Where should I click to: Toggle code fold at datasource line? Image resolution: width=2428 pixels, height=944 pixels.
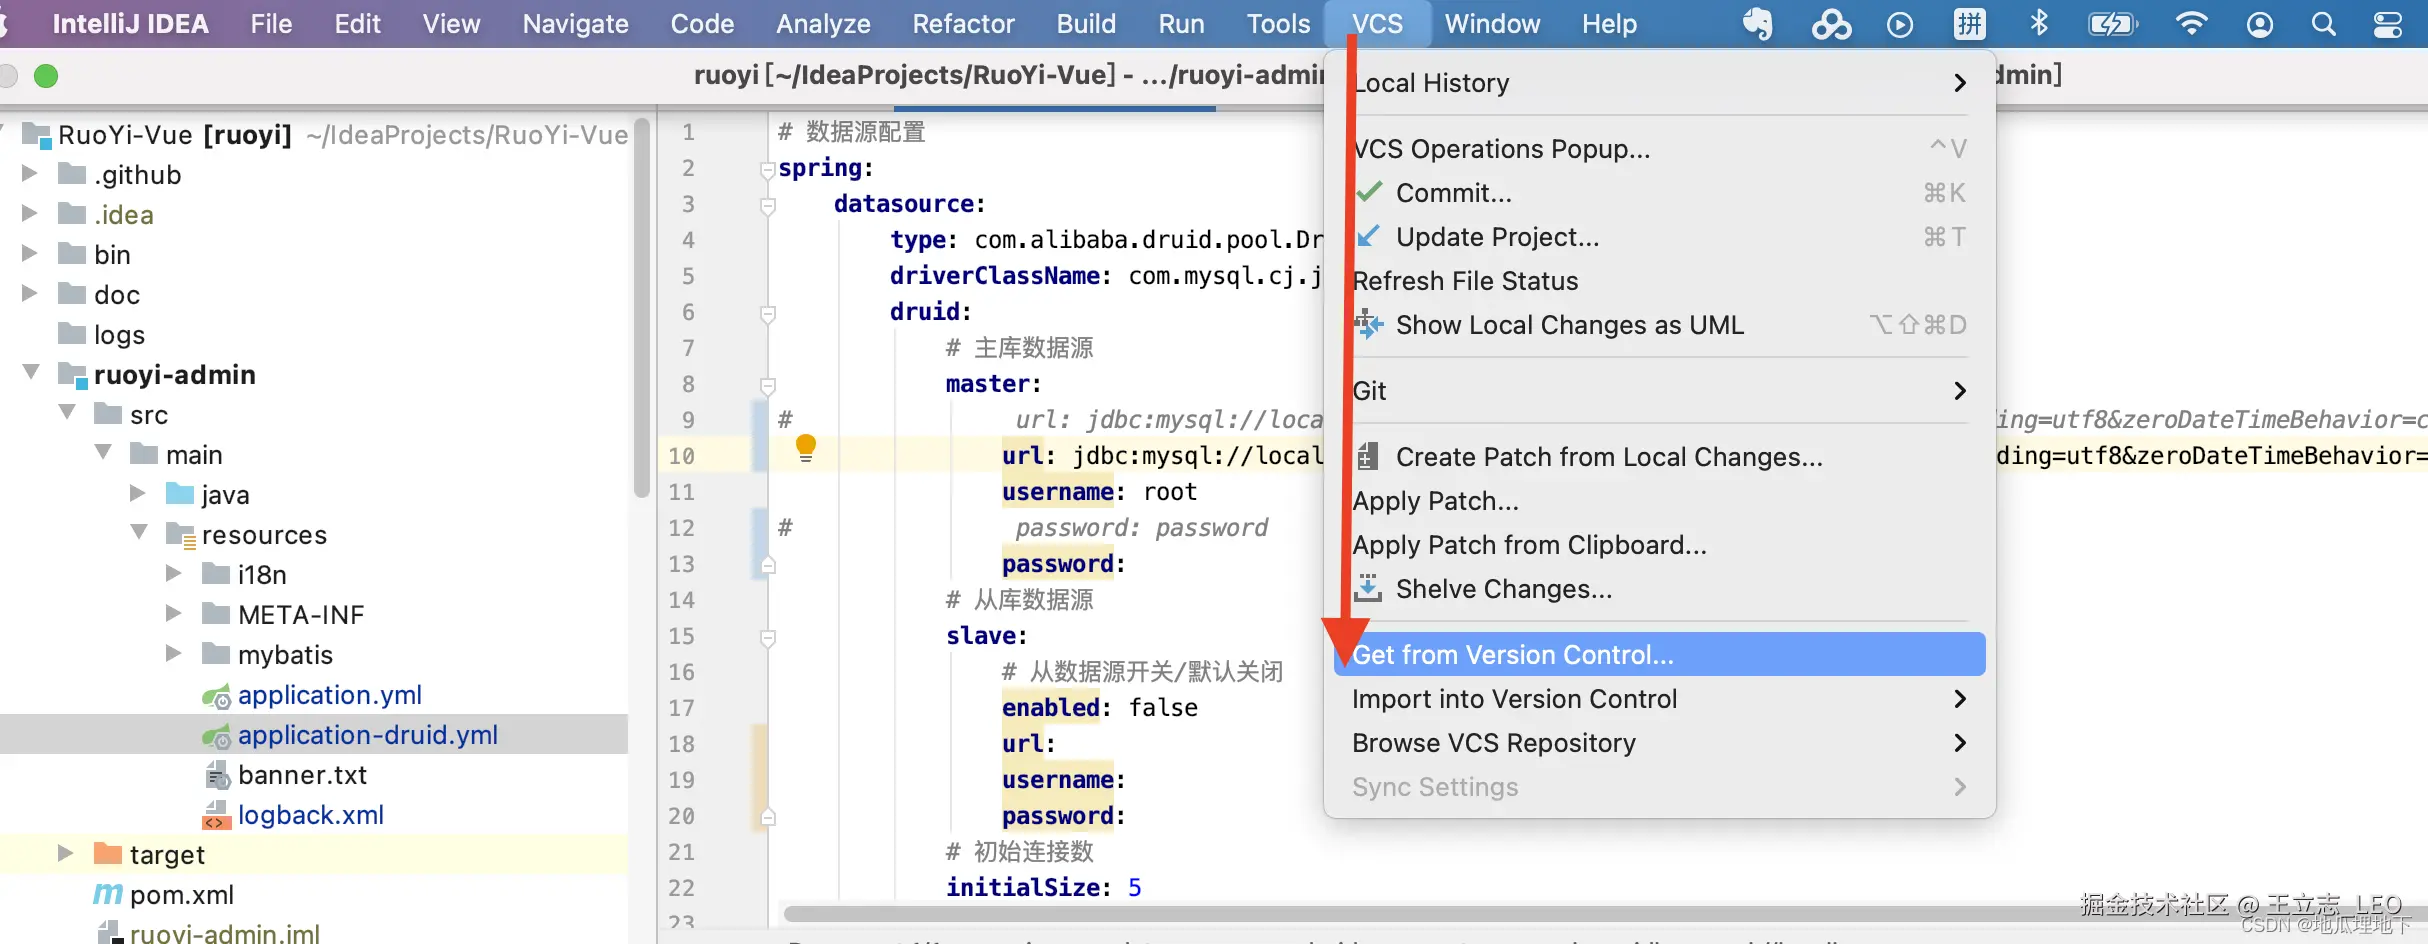768,206
